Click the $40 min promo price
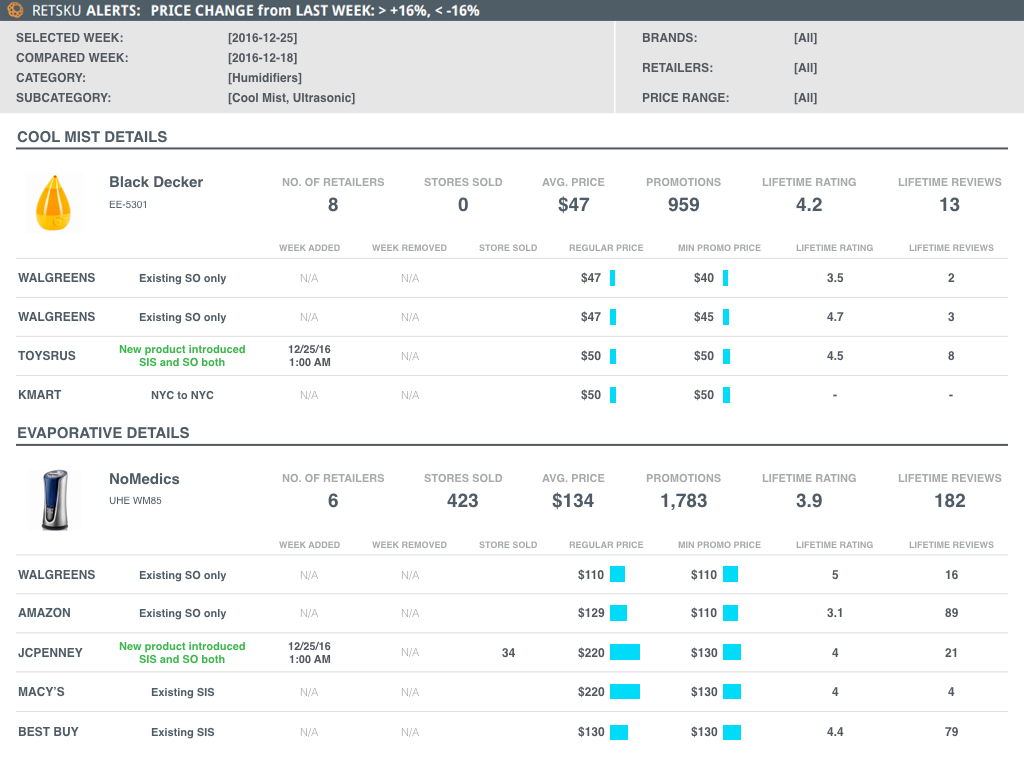This screenshot has width=1024, height=768. 704,278
